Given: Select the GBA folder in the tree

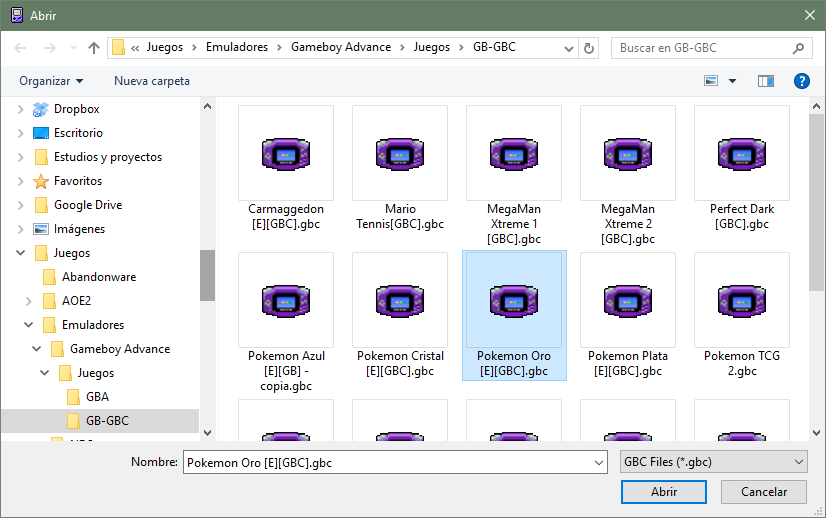Looking at the screenshot, I should tap(97, 397).
